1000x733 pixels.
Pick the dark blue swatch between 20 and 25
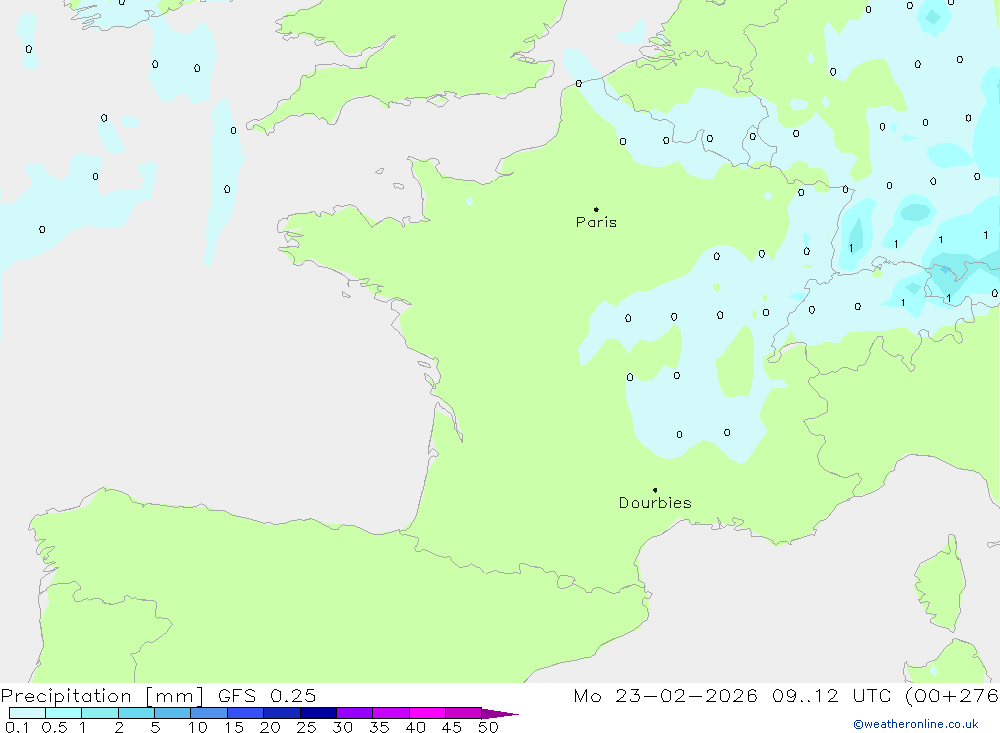[282, 713]
